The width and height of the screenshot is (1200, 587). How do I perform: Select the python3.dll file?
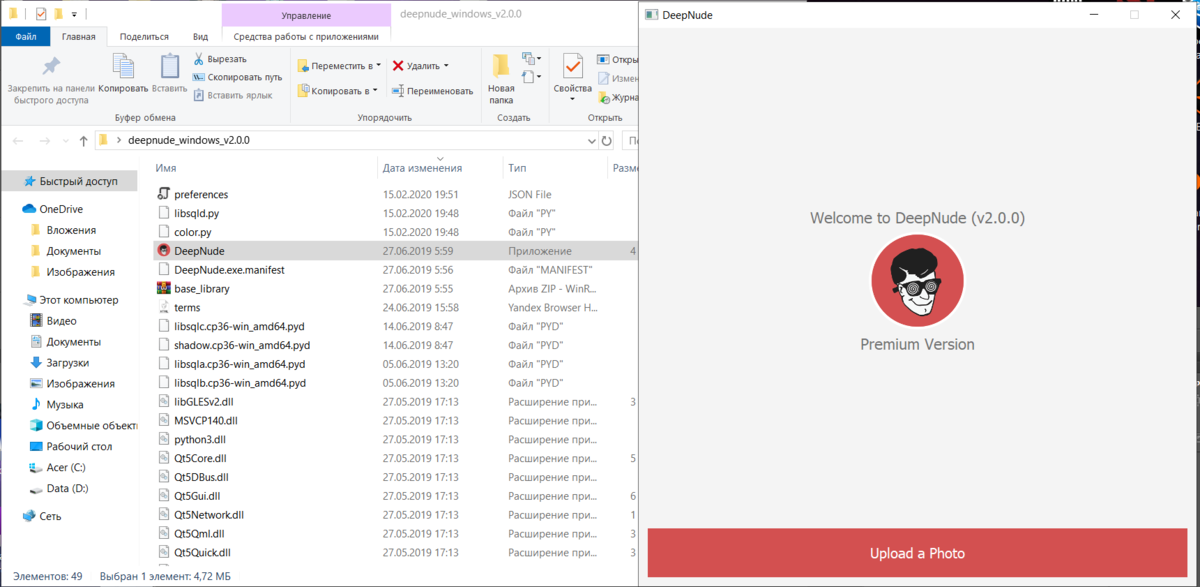199,439
